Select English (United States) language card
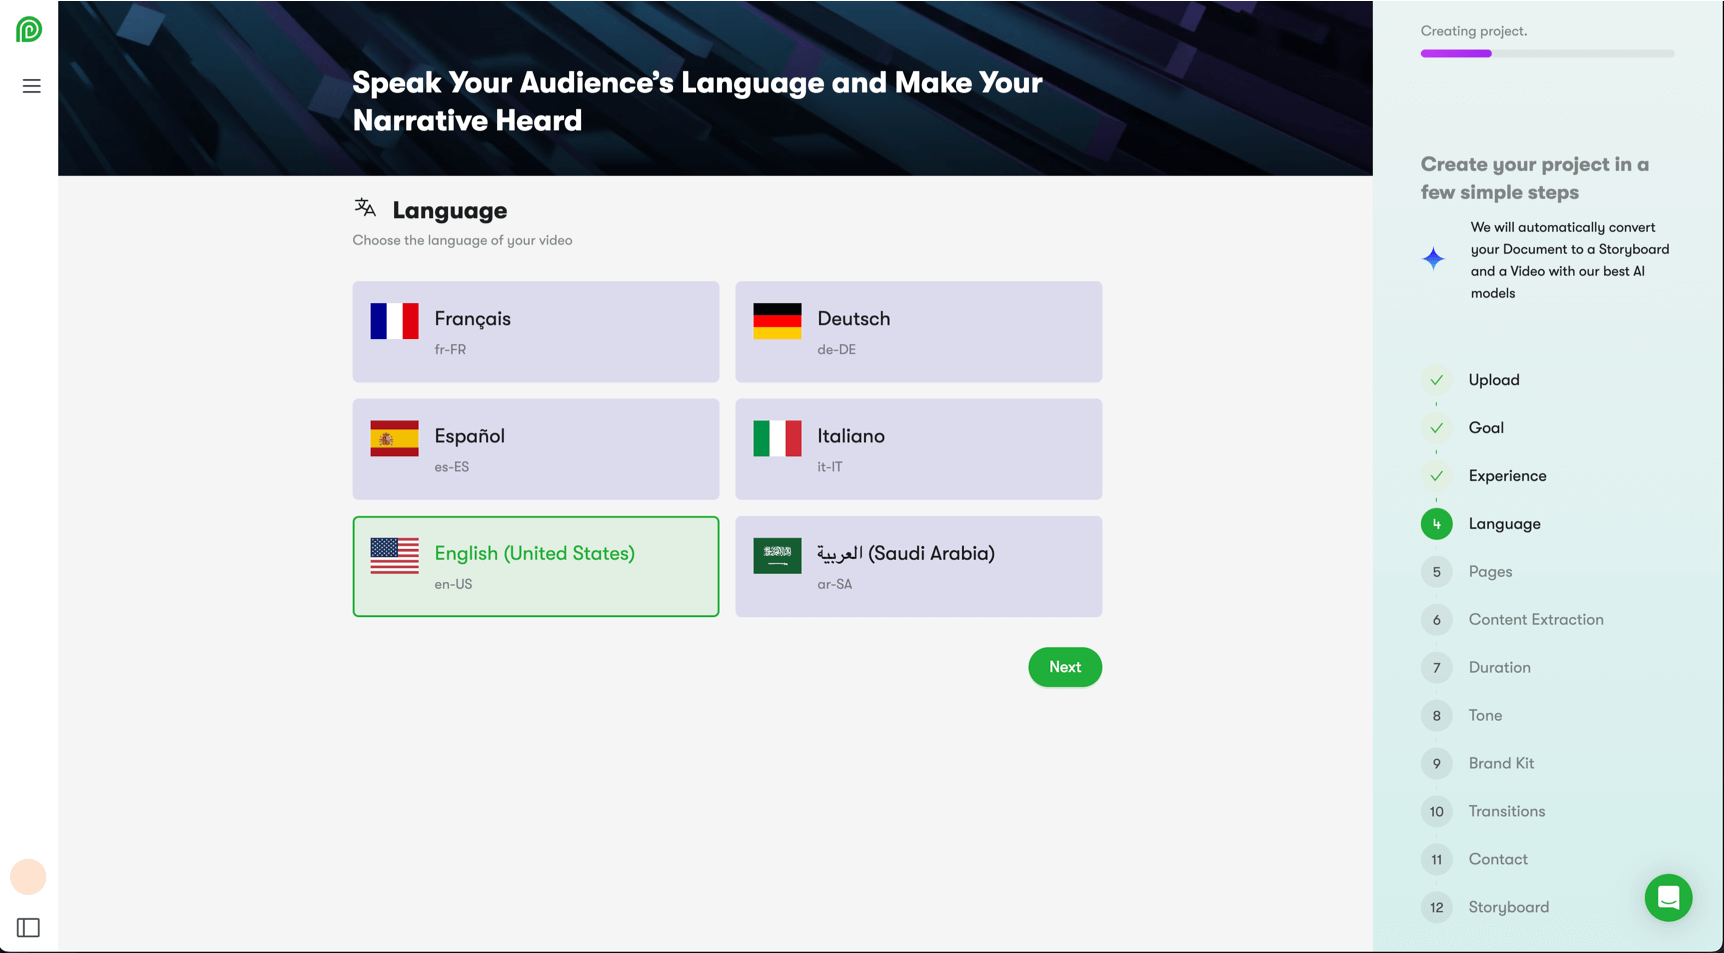Viewport: 1724px width, 953px height. (x=536, y=566)
